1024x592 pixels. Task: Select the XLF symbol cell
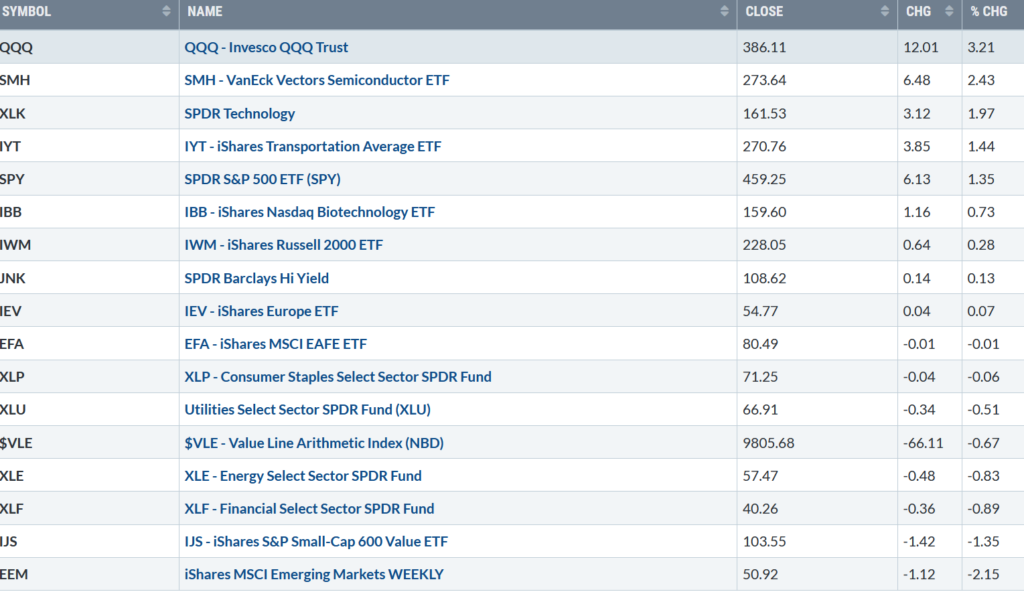point(89,508)
